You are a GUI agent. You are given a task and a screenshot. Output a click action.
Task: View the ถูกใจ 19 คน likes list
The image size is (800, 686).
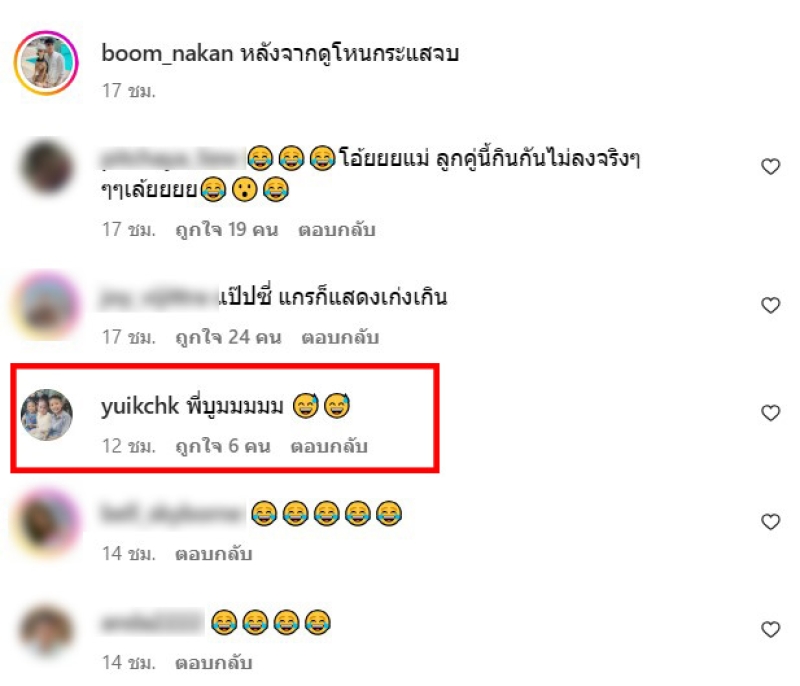tap(227, 230)
